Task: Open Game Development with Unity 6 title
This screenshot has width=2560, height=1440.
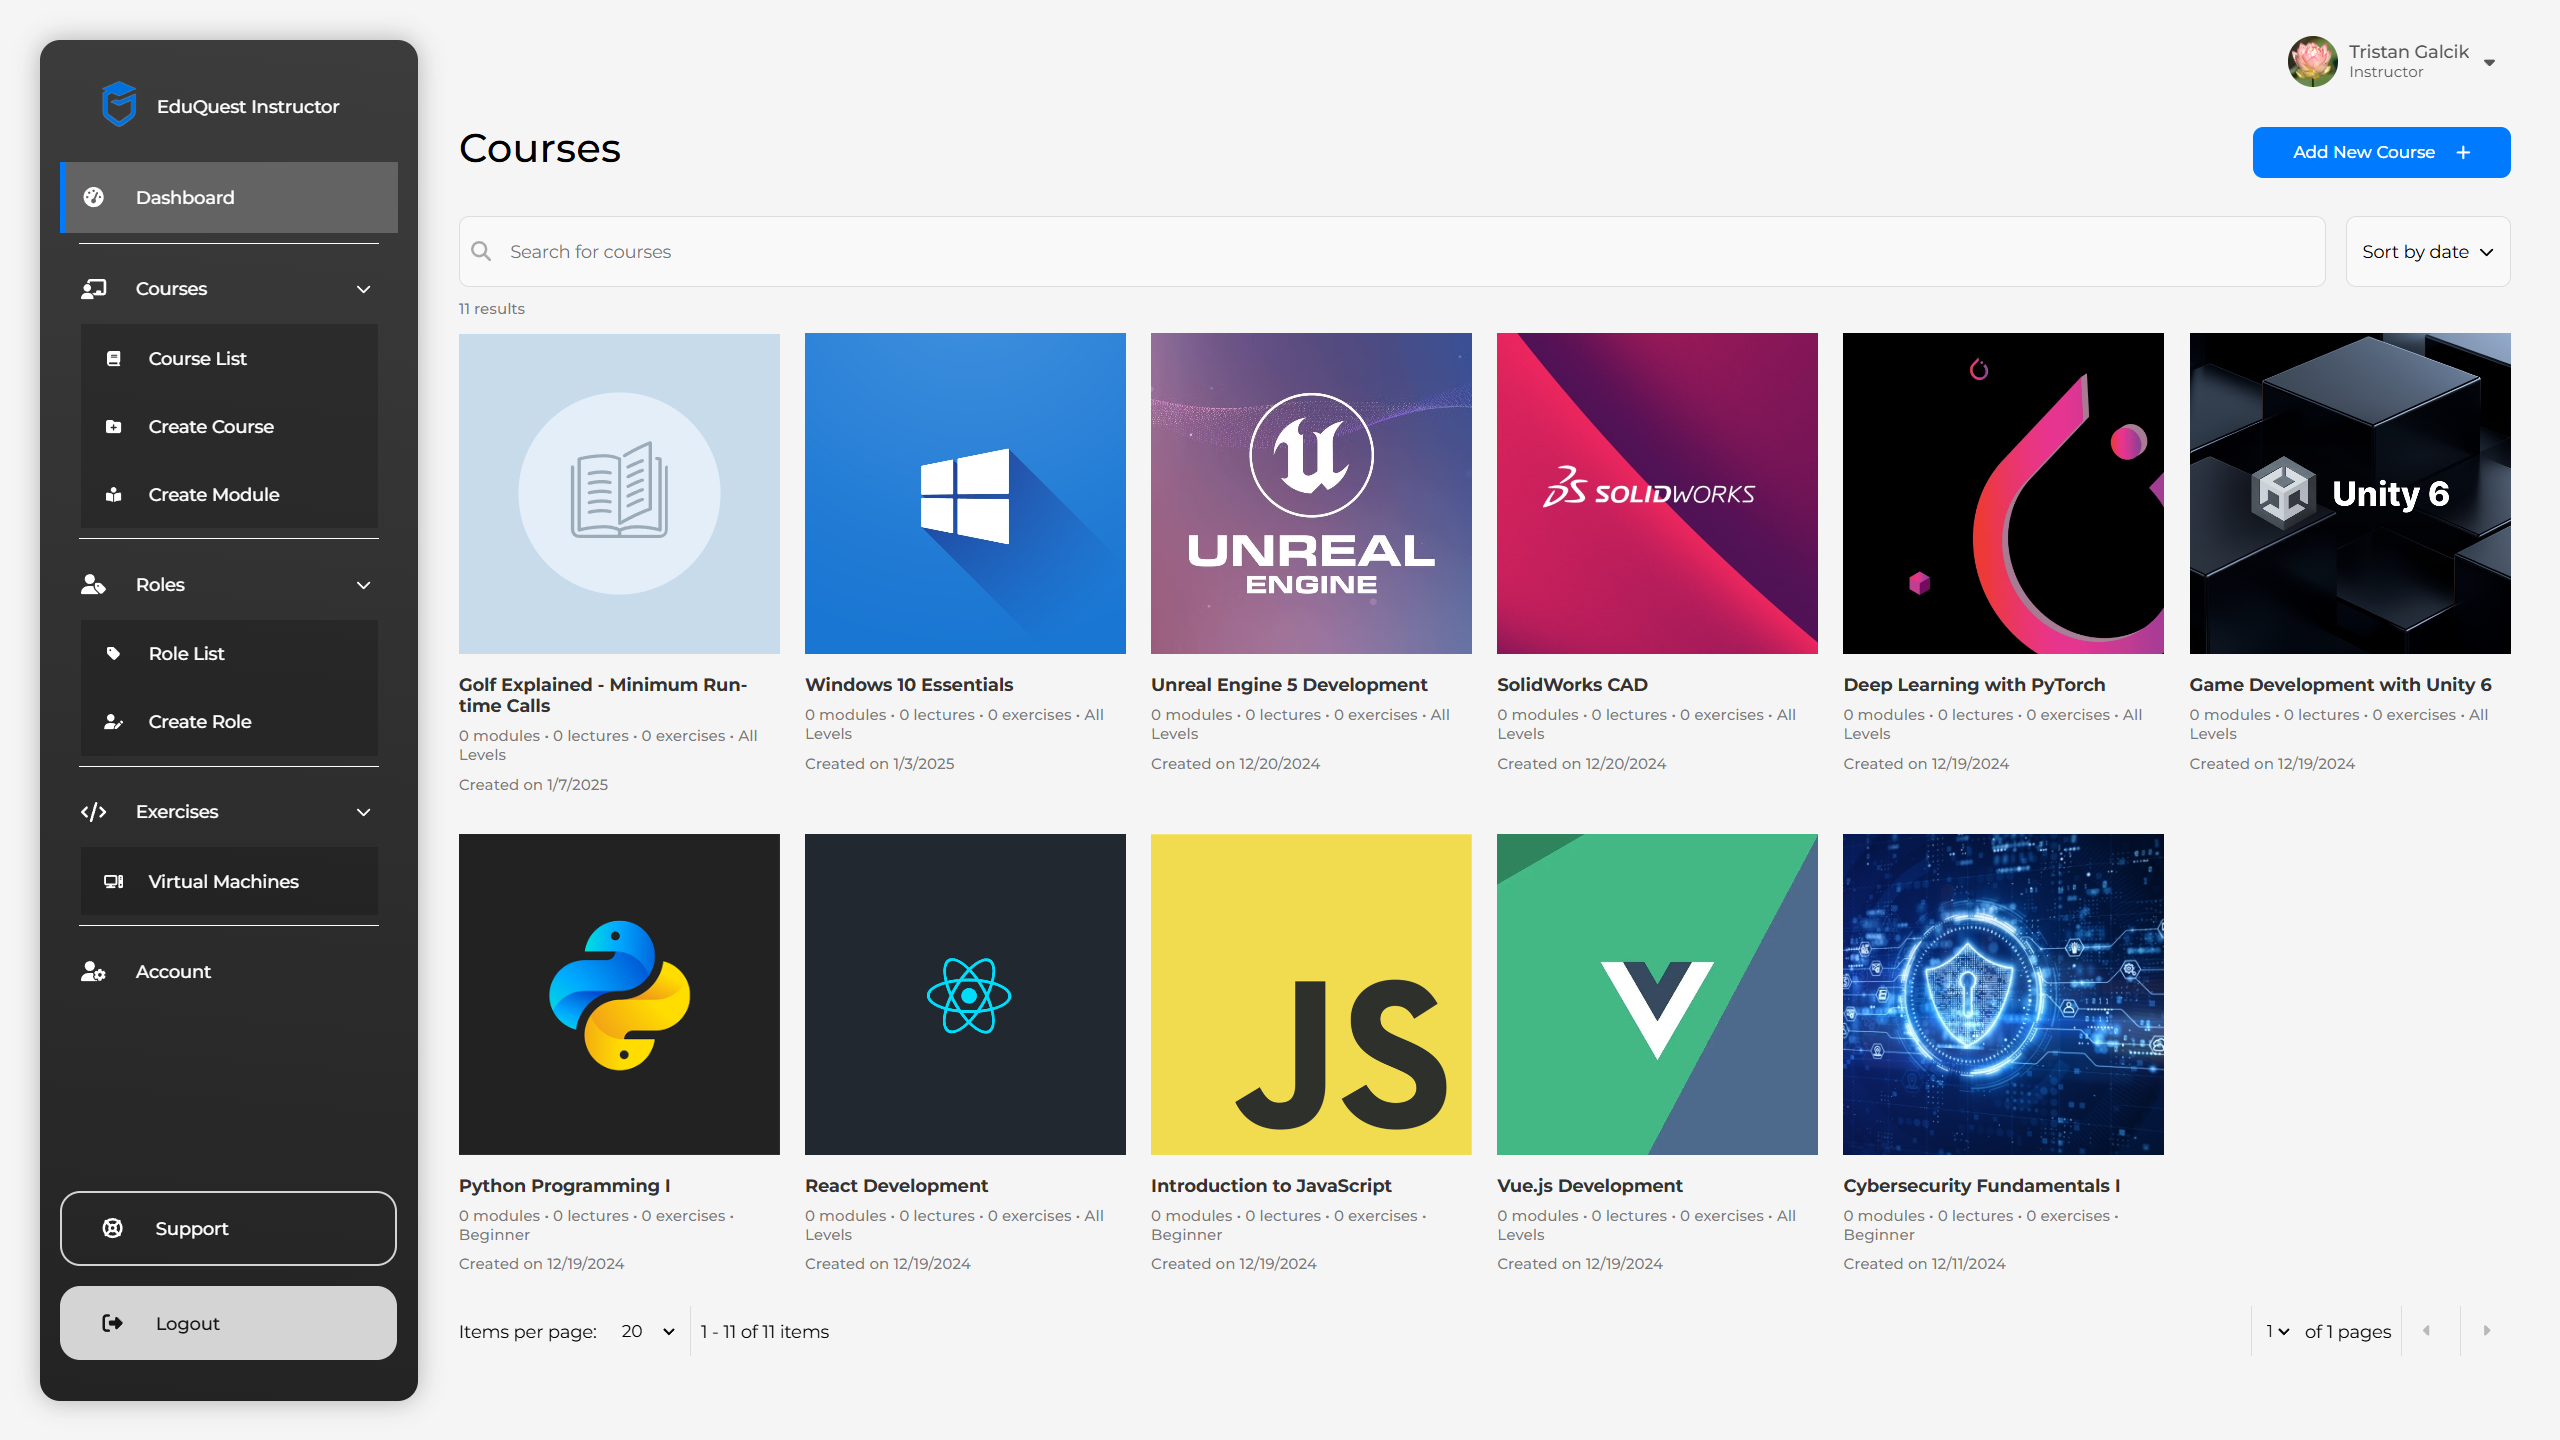Action: 2340,684
